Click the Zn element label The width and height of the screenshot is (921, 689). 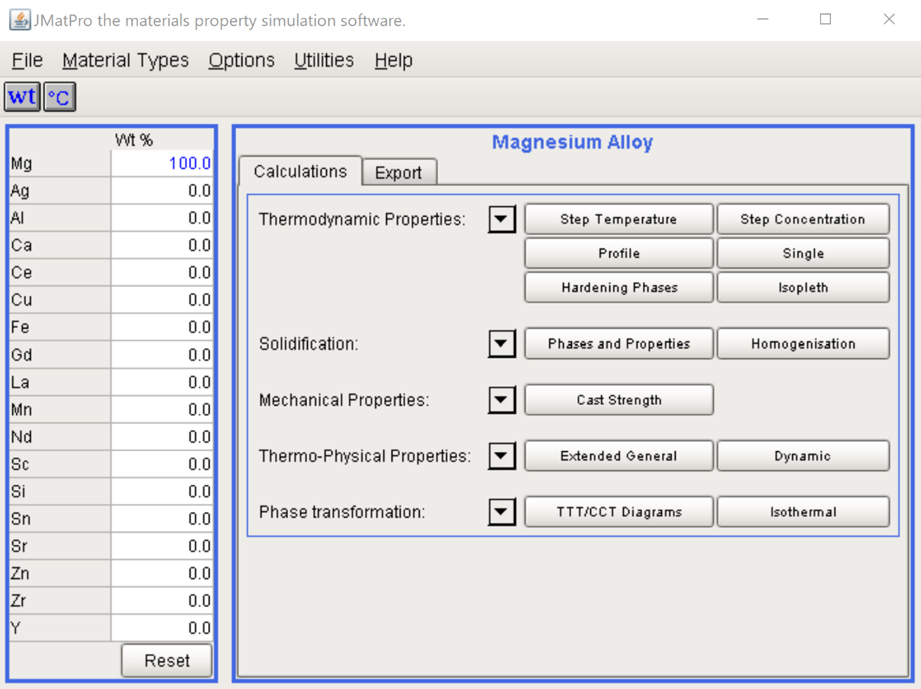coord(20,574)
